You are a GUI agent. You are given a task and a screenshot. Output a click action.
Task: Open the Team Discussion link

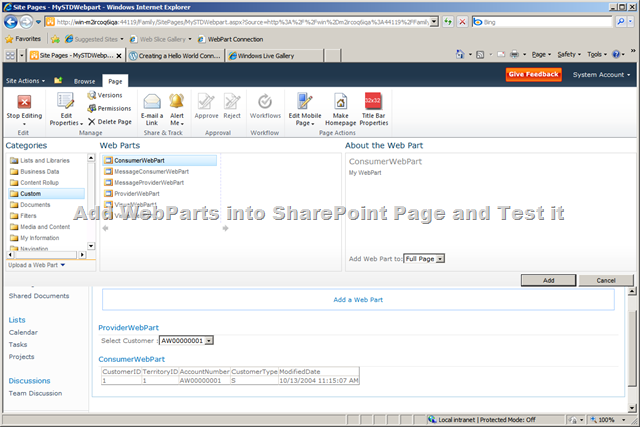coord(36,394)
